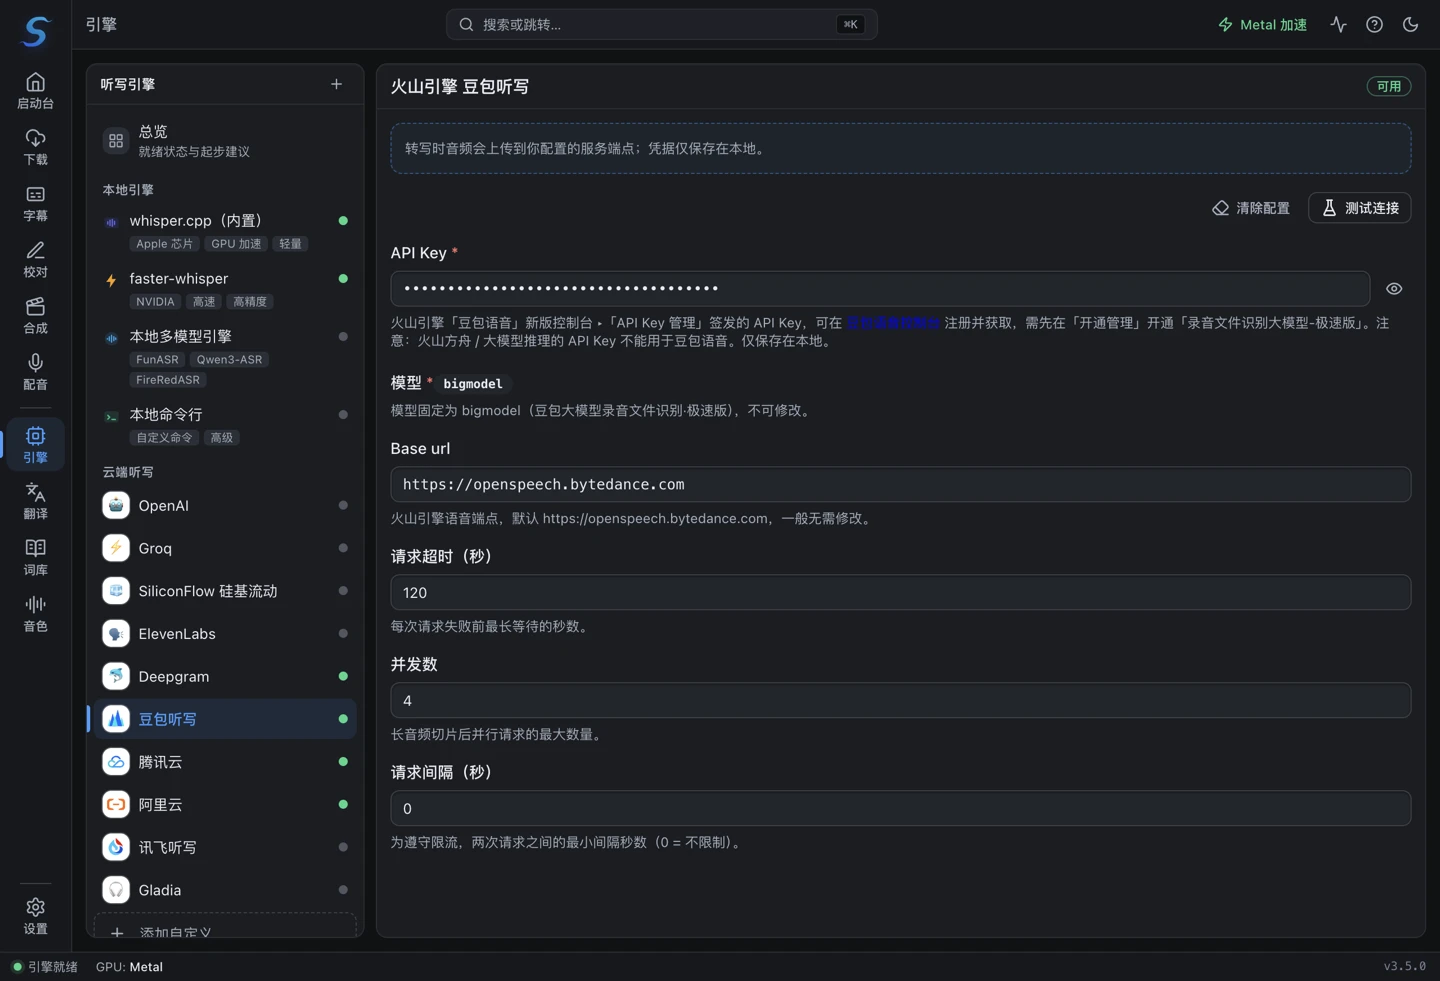Click the 引擎就绪 status bar indicator
The image size is (1440, 981).
click(x=45, y=967)
